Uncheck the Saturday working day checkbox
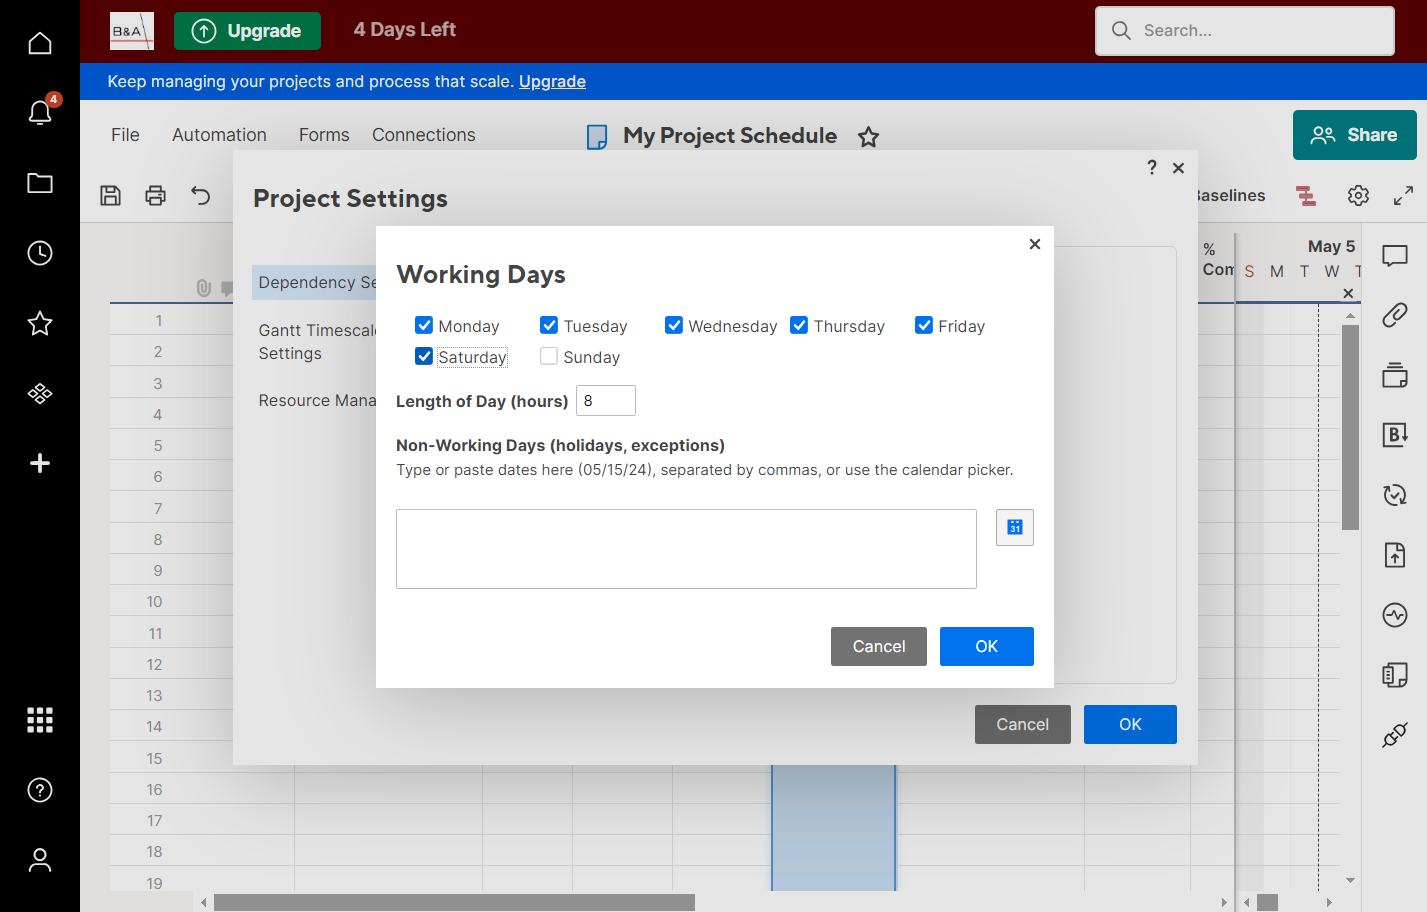This screenshot has height=912, width=1427. pos(424,356)
